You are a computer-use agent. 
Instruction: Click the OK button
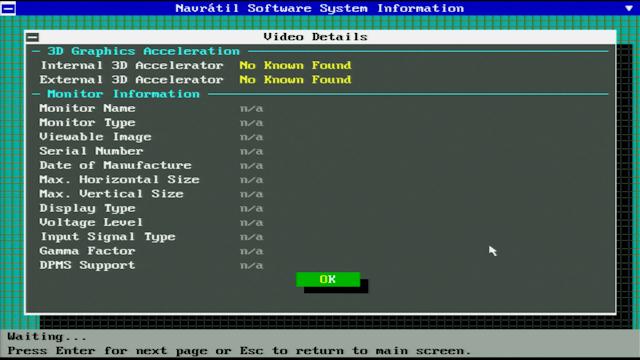tap(328, 280)
